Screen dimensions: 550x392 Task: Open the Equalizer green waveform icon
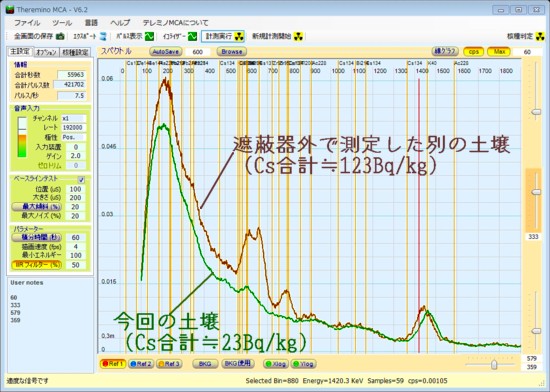[x=192, y=36]
